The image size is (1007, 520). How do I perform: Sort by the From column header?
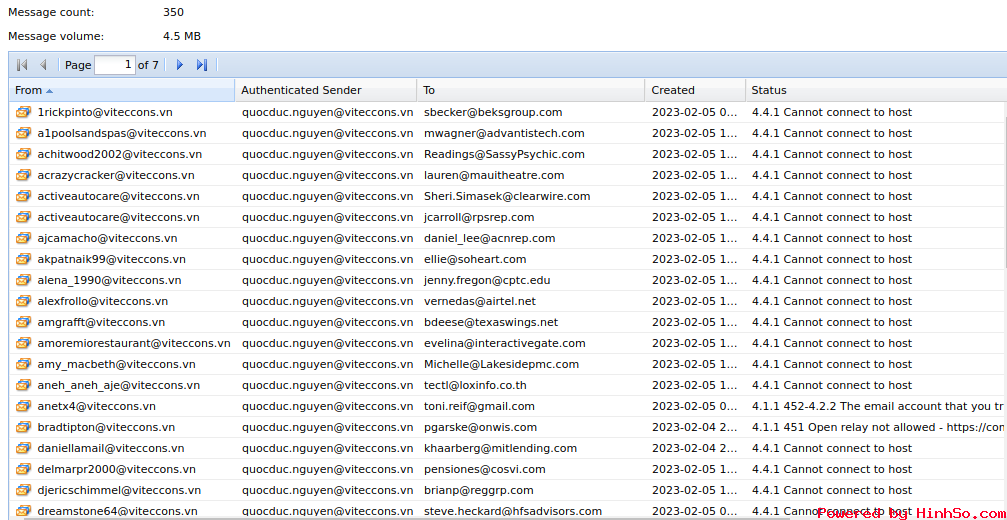(122, 91)
